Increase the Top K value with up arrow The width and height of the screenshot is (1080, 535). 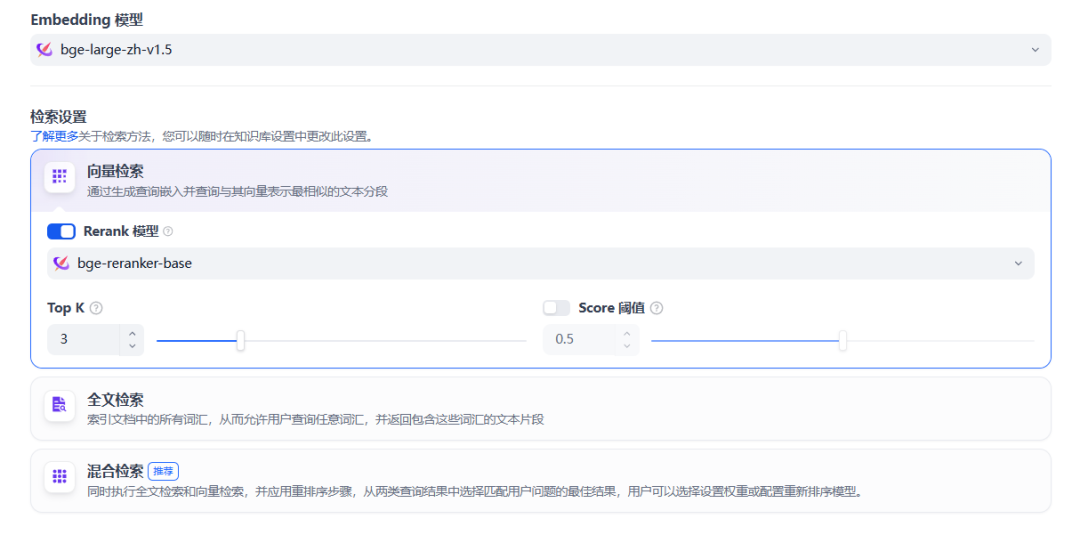[132, 333]
